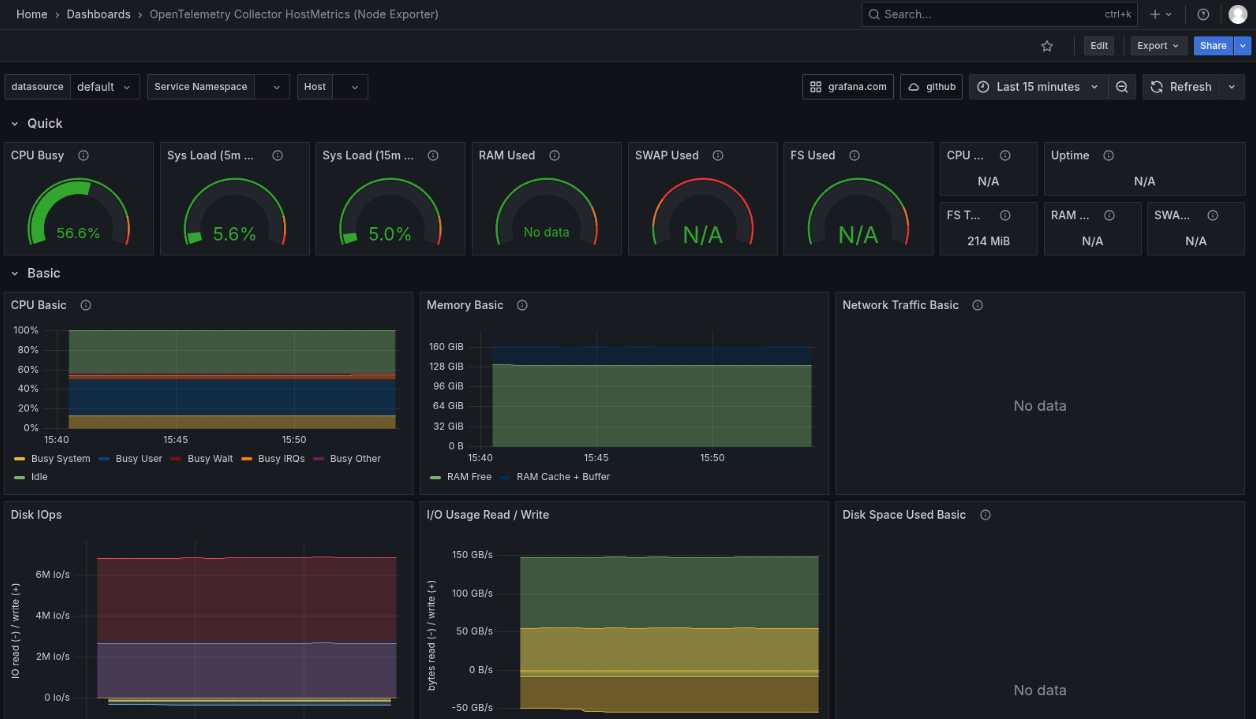Click info icon beside CPU Busy title
The height and width of the screenshot is (719, 1256).
(84, 156)
